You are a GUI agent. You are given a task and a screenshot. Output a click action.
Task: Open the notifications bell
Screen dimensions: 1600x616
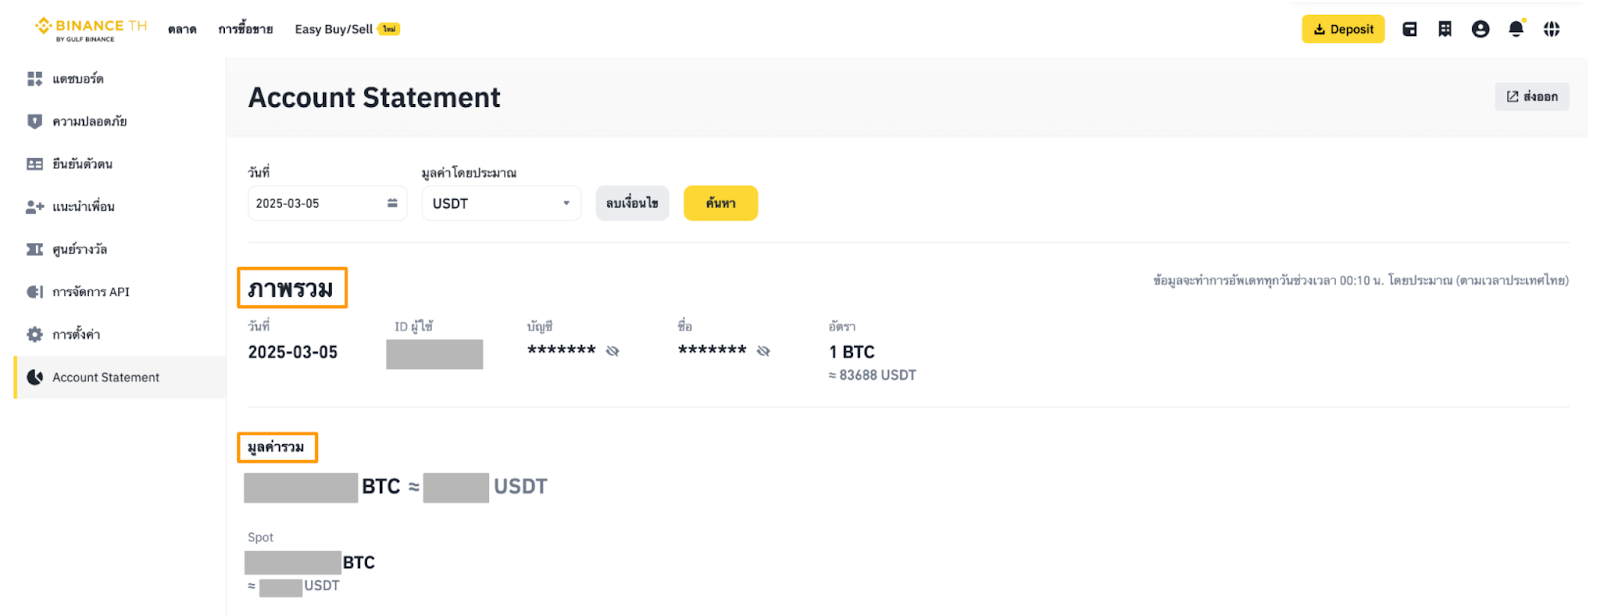click(x=1516, y=29)
